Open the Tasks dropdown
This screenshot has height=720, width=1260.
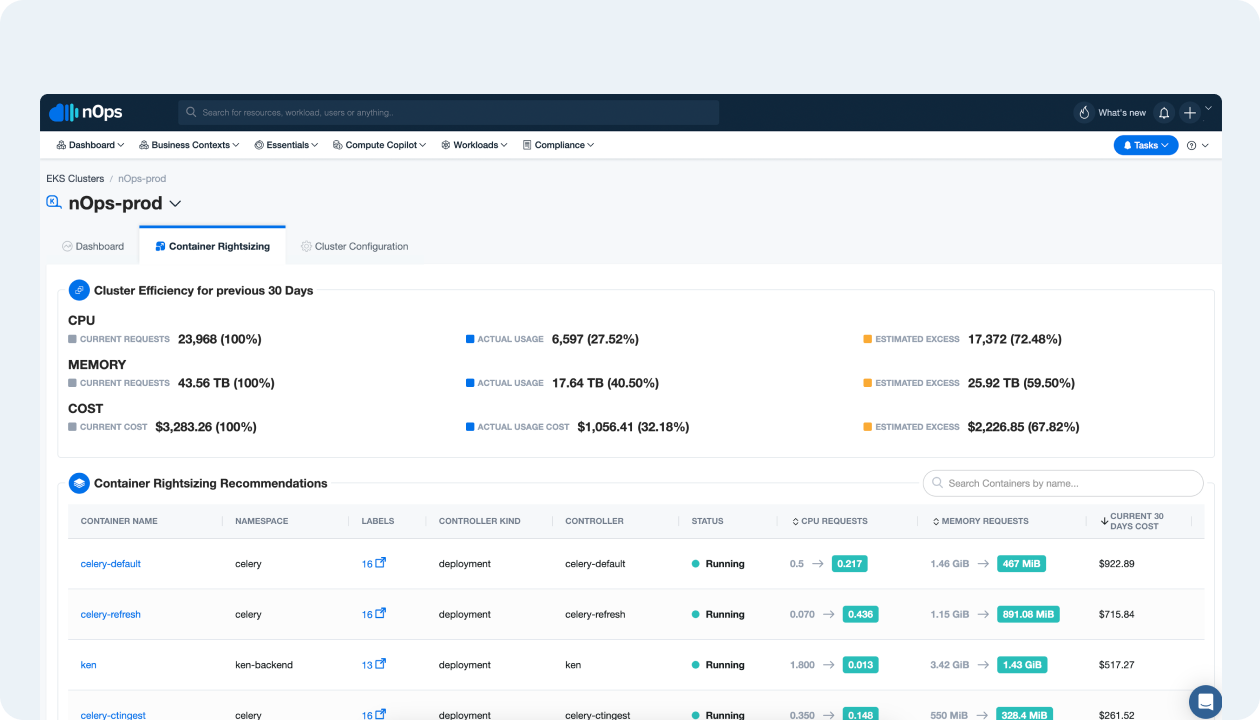point(1145,145)
